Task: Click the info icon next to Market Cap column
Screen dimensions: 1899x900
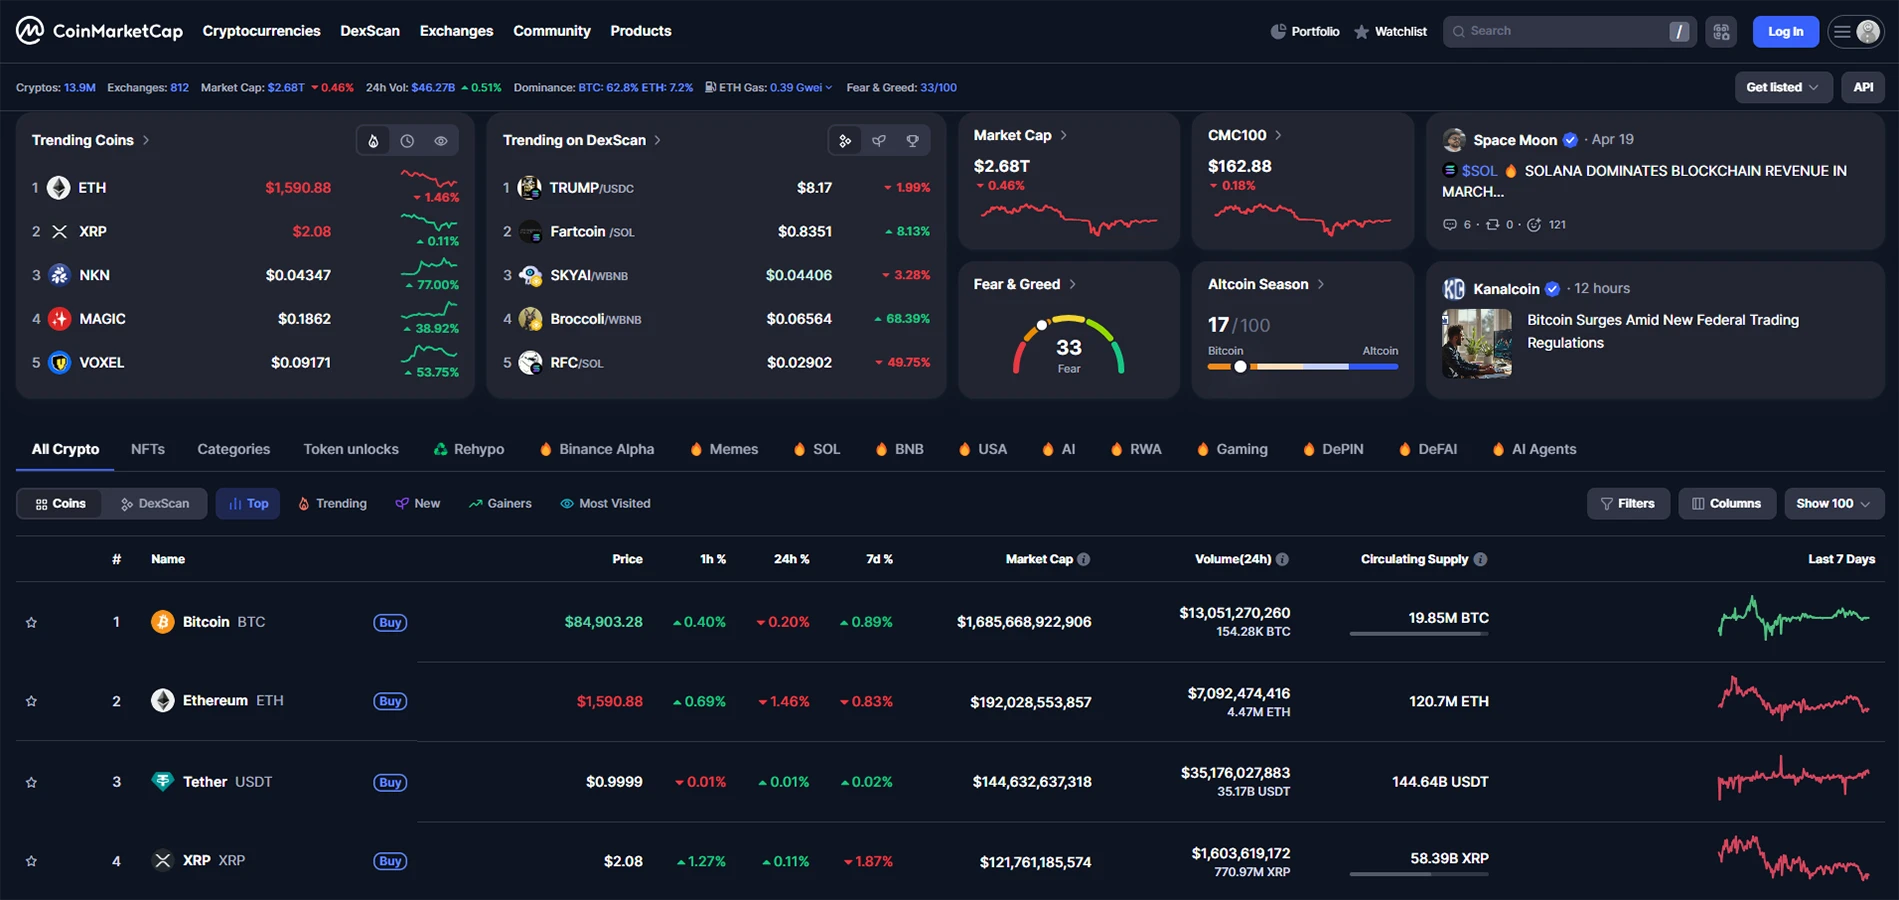Action: coord(1084,560)
